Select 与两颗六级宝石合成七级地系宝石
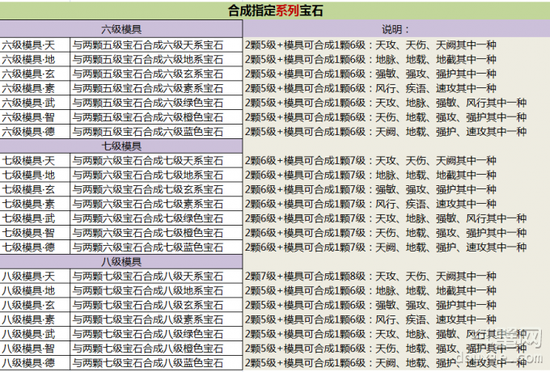Image resolution: width=550 pixels, height=372 pixels. click(x=156, y=175)
